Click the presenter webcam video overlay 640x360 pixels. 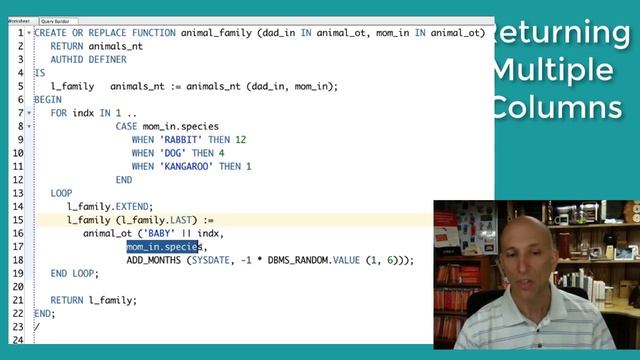pos(537,275)
